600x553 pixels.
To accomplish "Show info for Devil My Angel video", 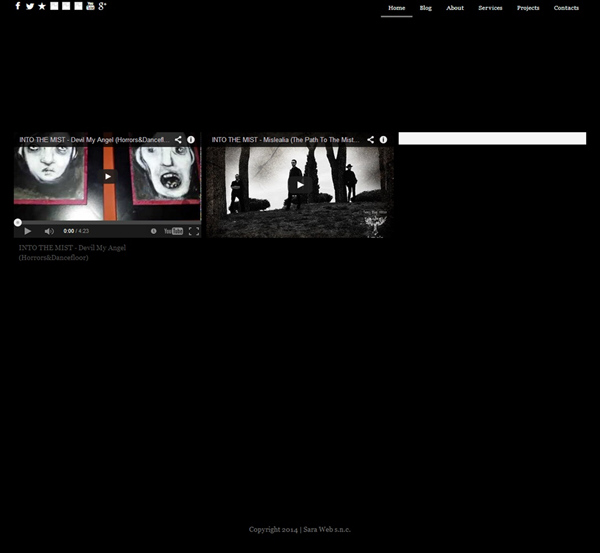I will [x=191, y=140].
